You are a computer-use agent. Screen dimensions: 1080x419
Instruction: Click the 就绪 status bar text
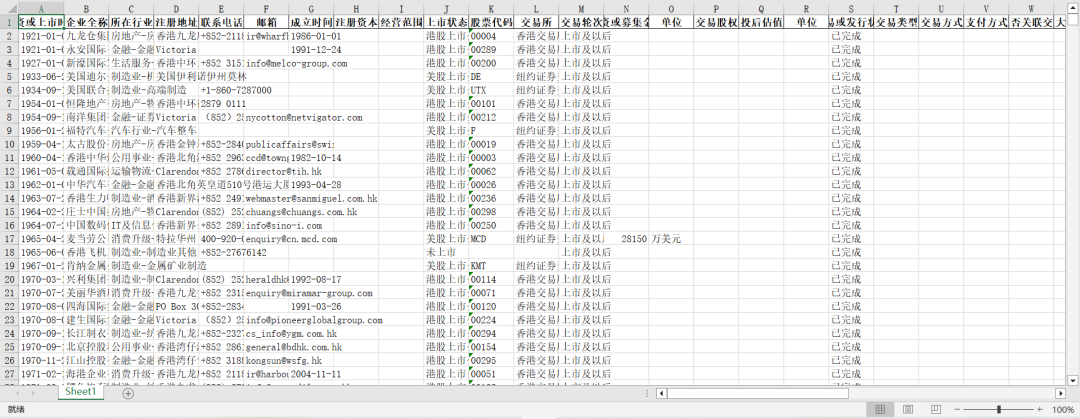pyautogui.click(x=16, y=409)
